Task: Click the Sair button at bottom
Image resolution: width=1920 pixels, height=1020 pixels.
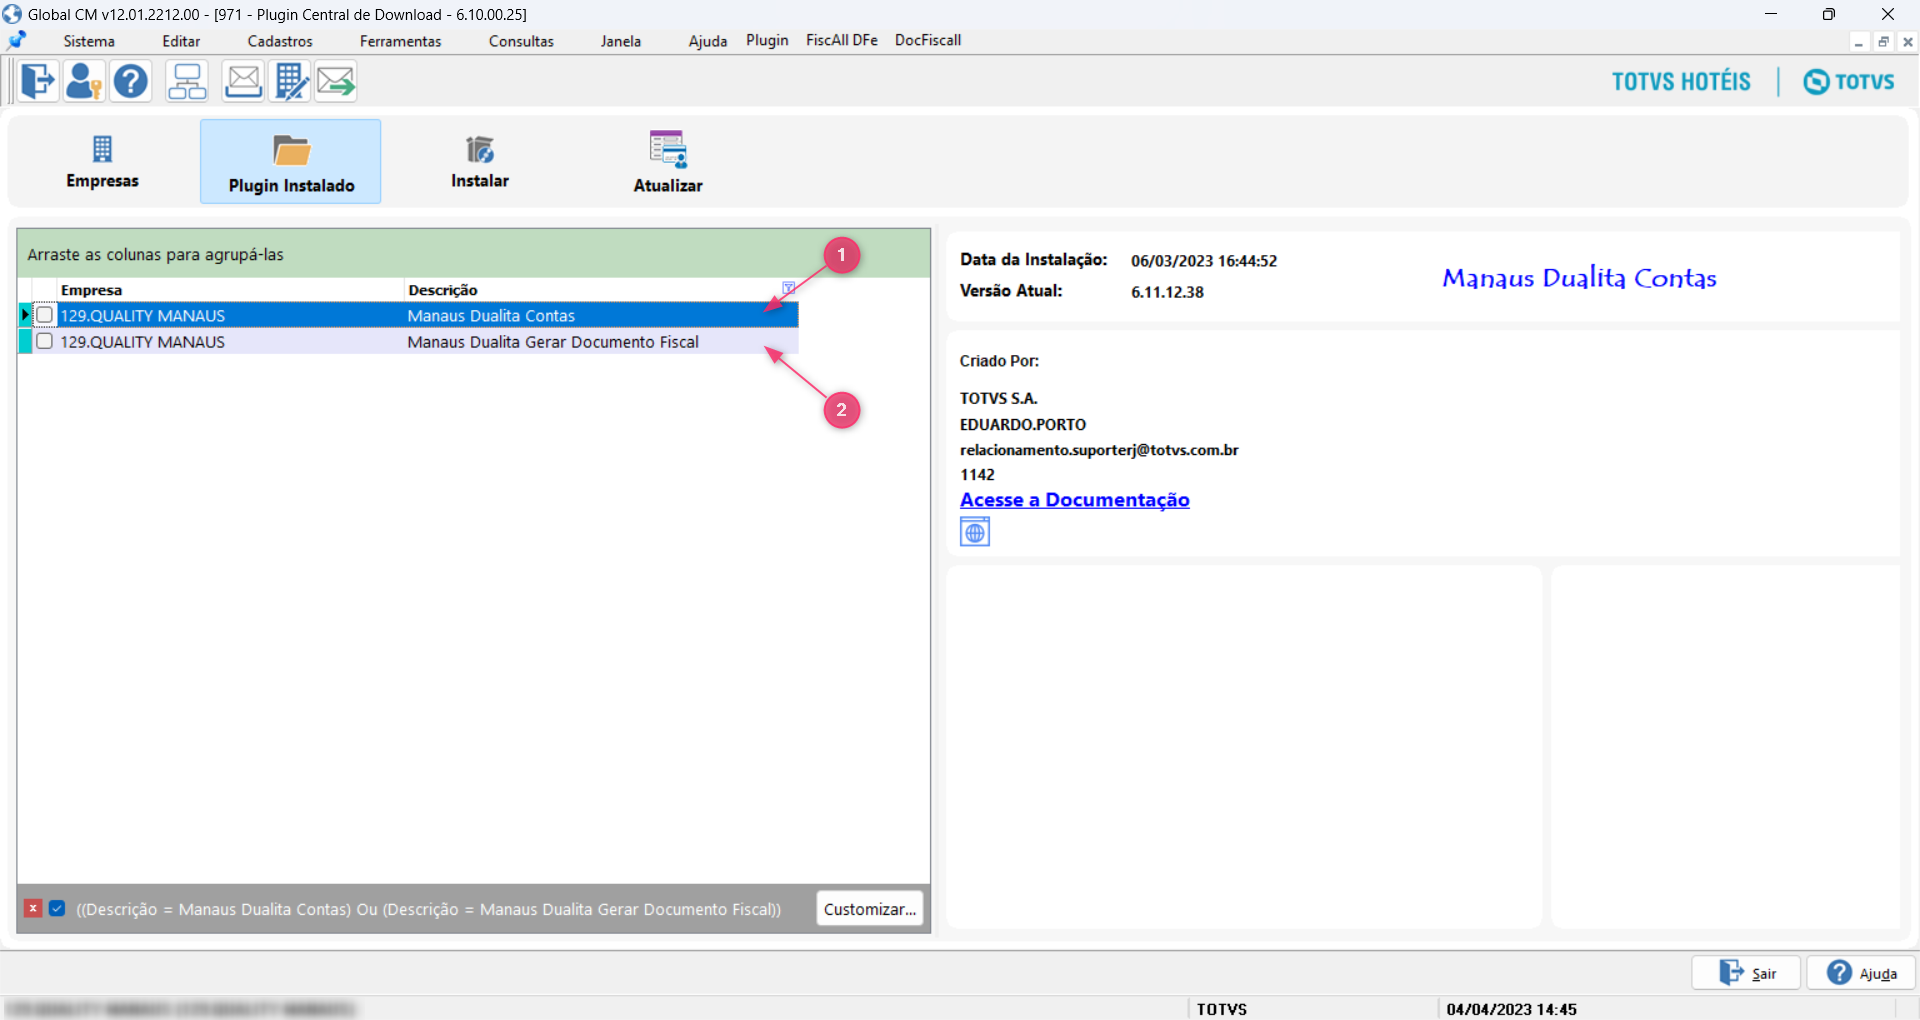Action: point(1746,973)
